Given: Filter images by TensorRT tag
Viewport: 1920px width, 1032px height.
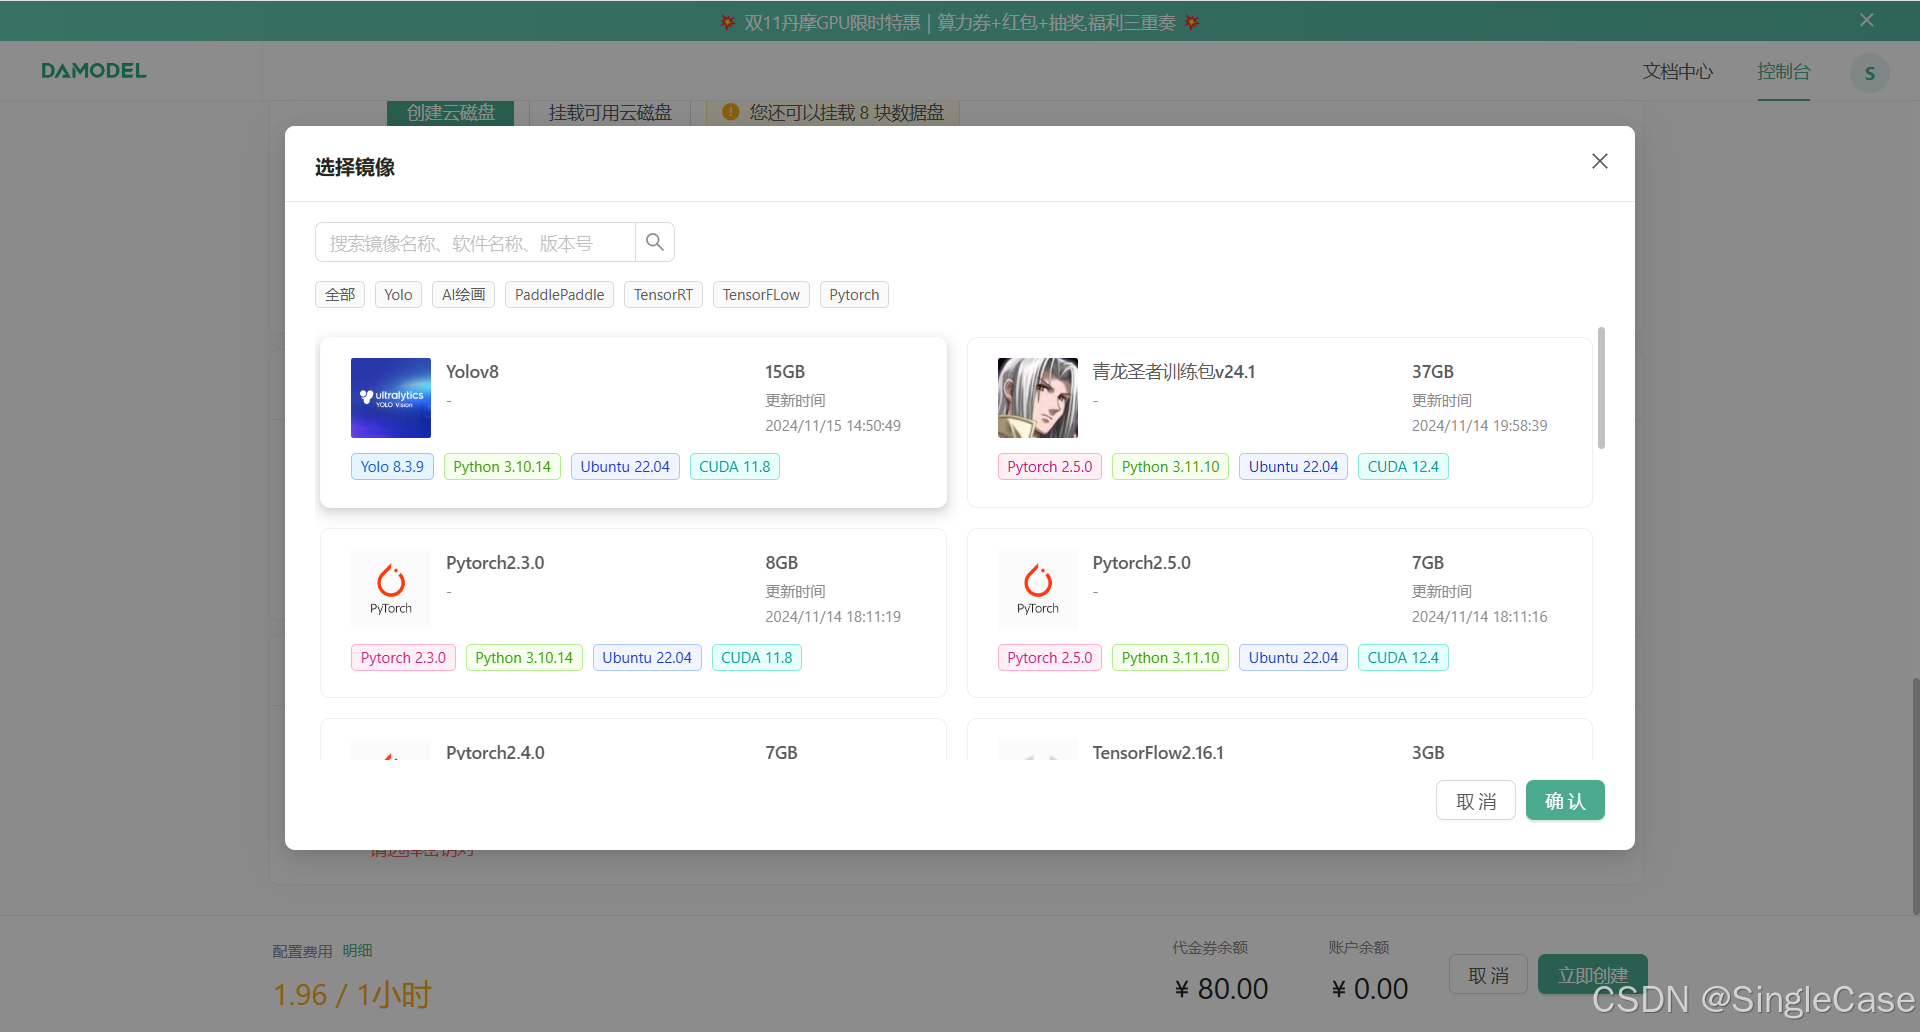Looking at the screenshot, I should [x=663, y=294].
